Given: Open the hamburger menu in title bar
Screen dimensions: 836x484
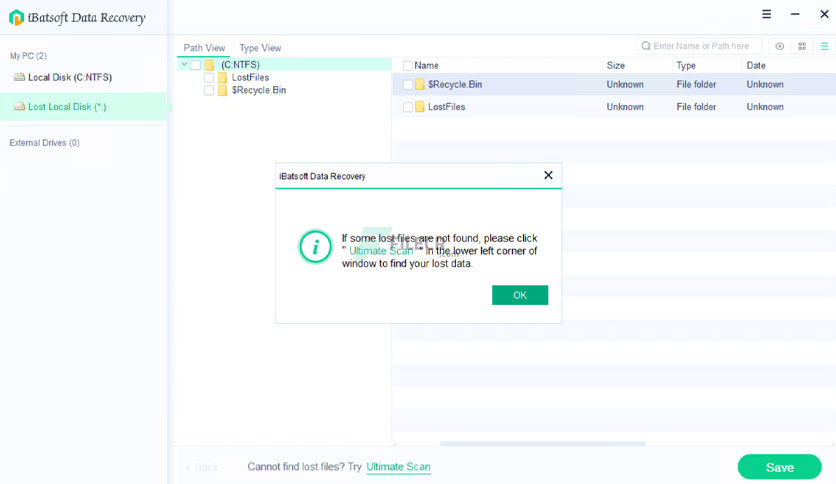Looking at the screenshot, I should pos(766,14).
